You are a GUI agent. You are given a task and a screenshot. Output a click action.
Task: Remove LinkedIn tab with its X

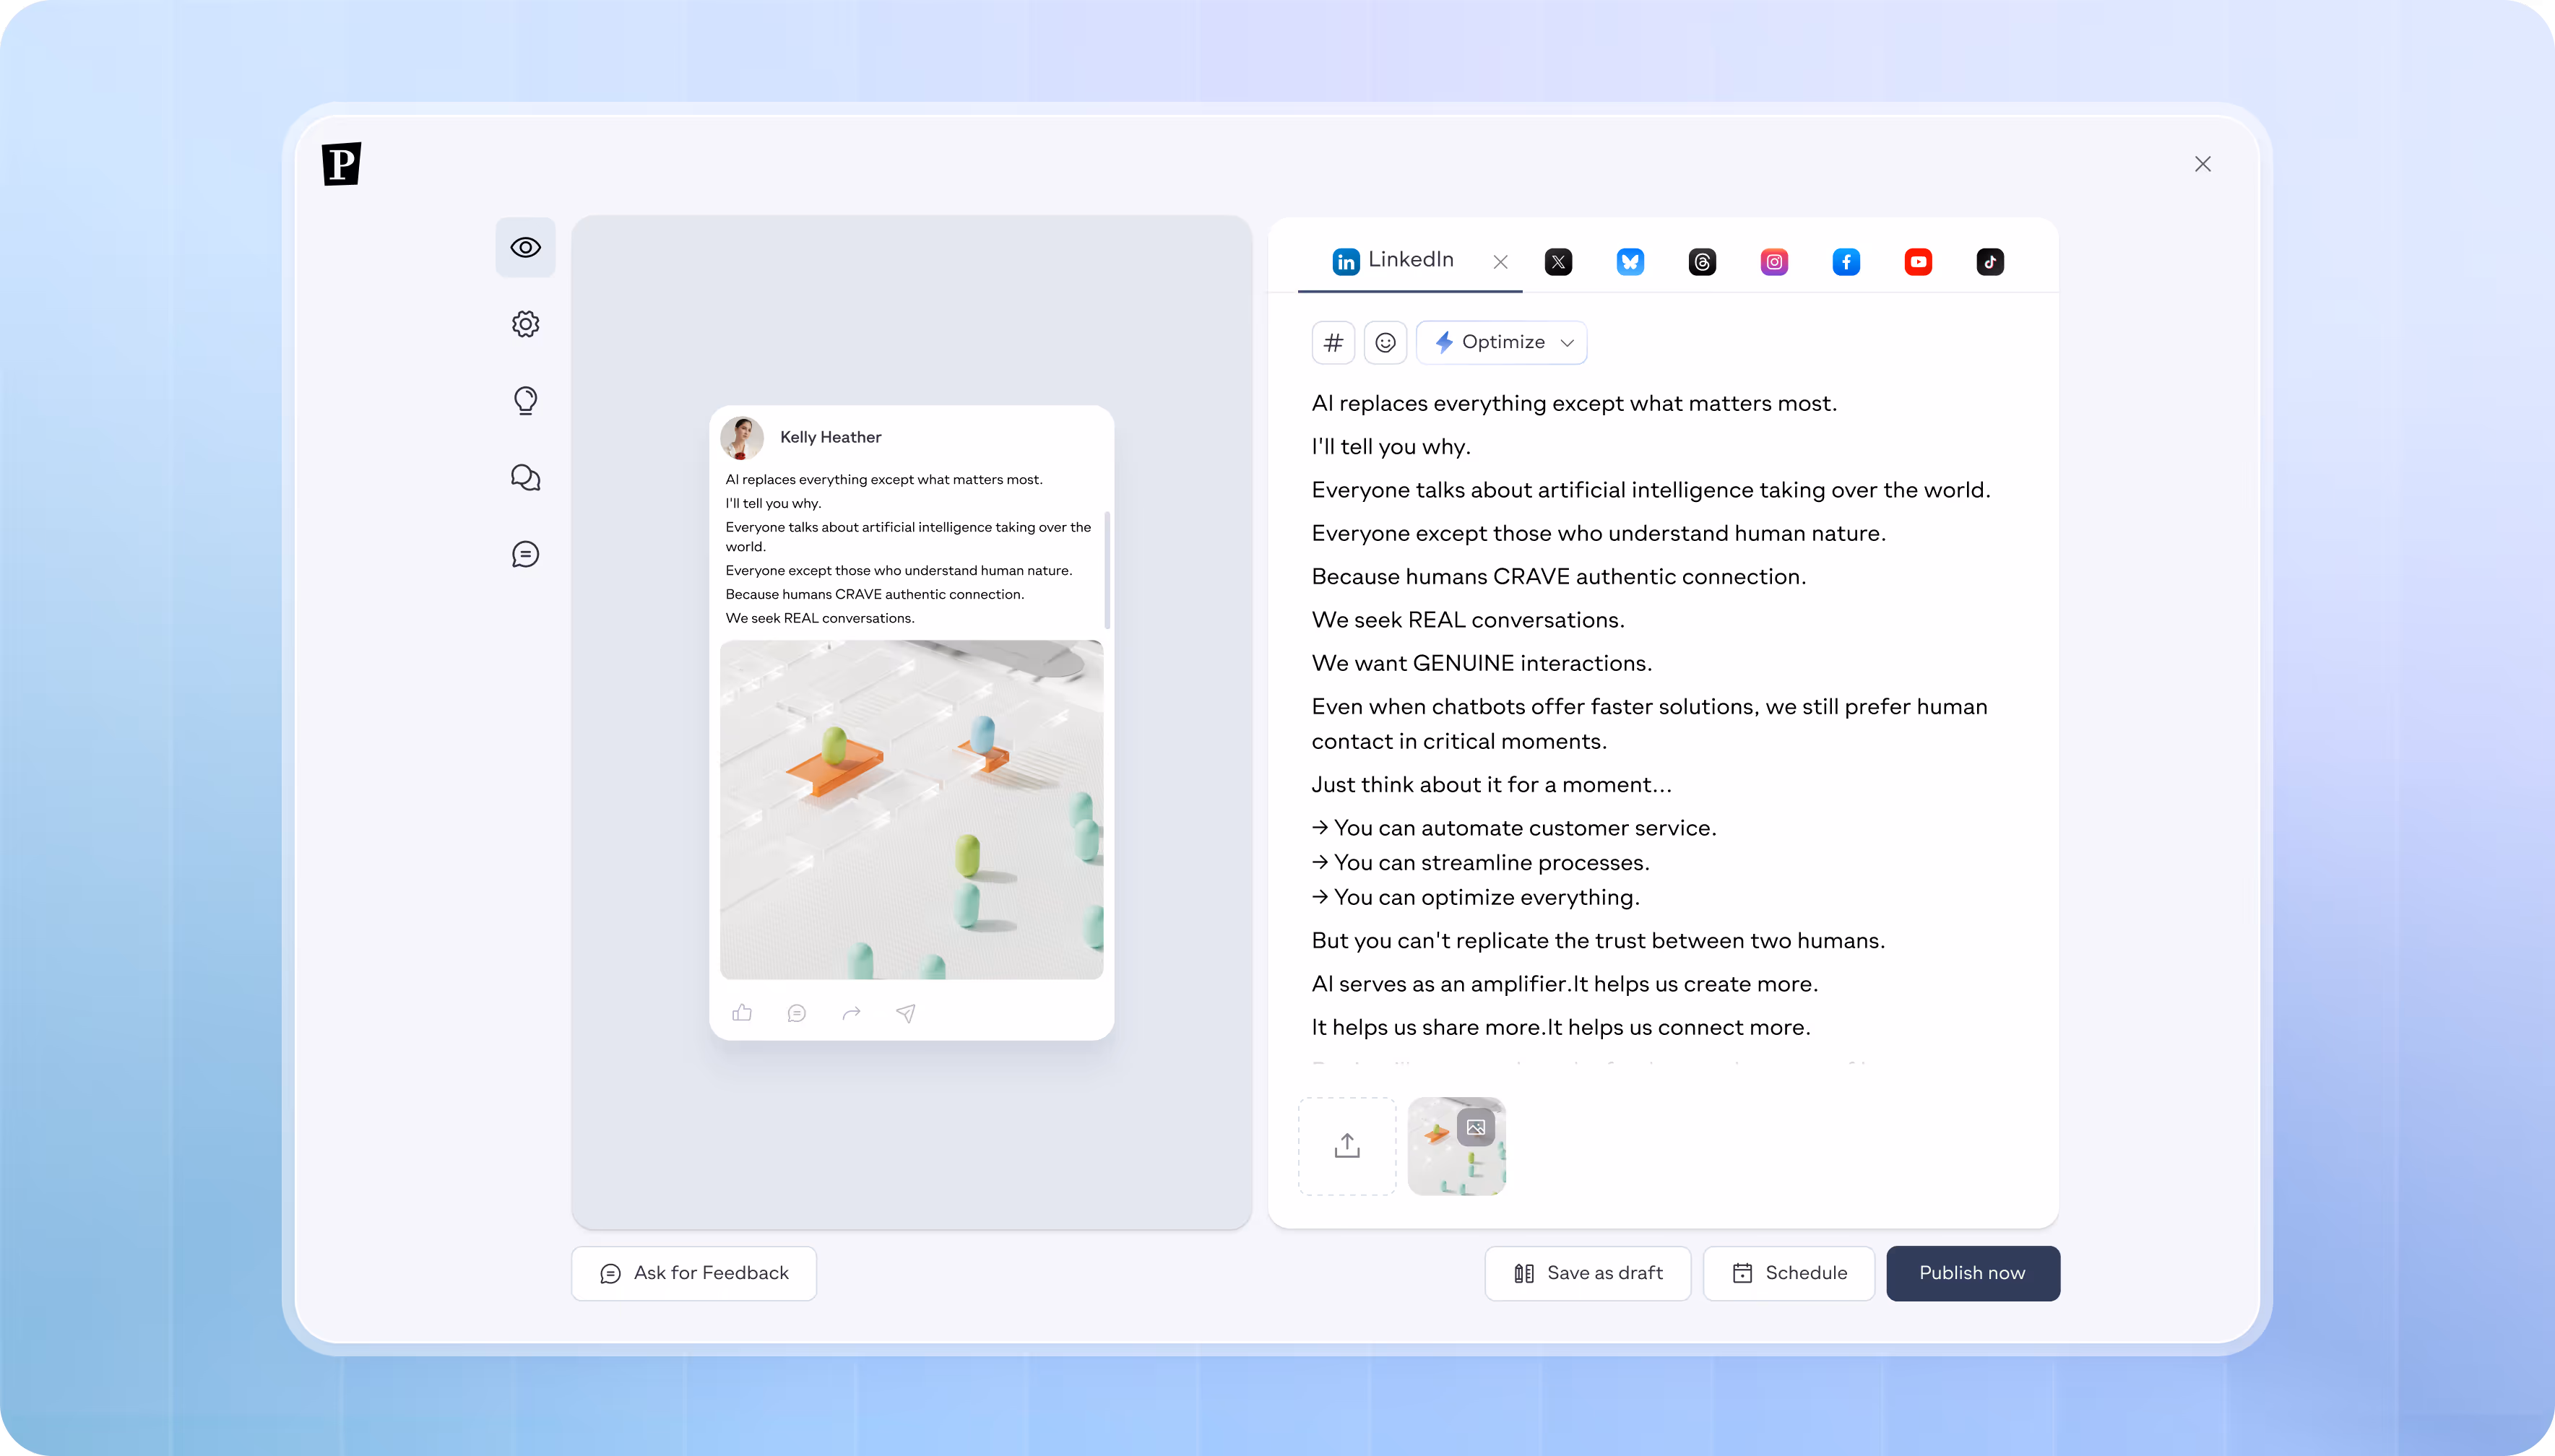[1500, 262]
